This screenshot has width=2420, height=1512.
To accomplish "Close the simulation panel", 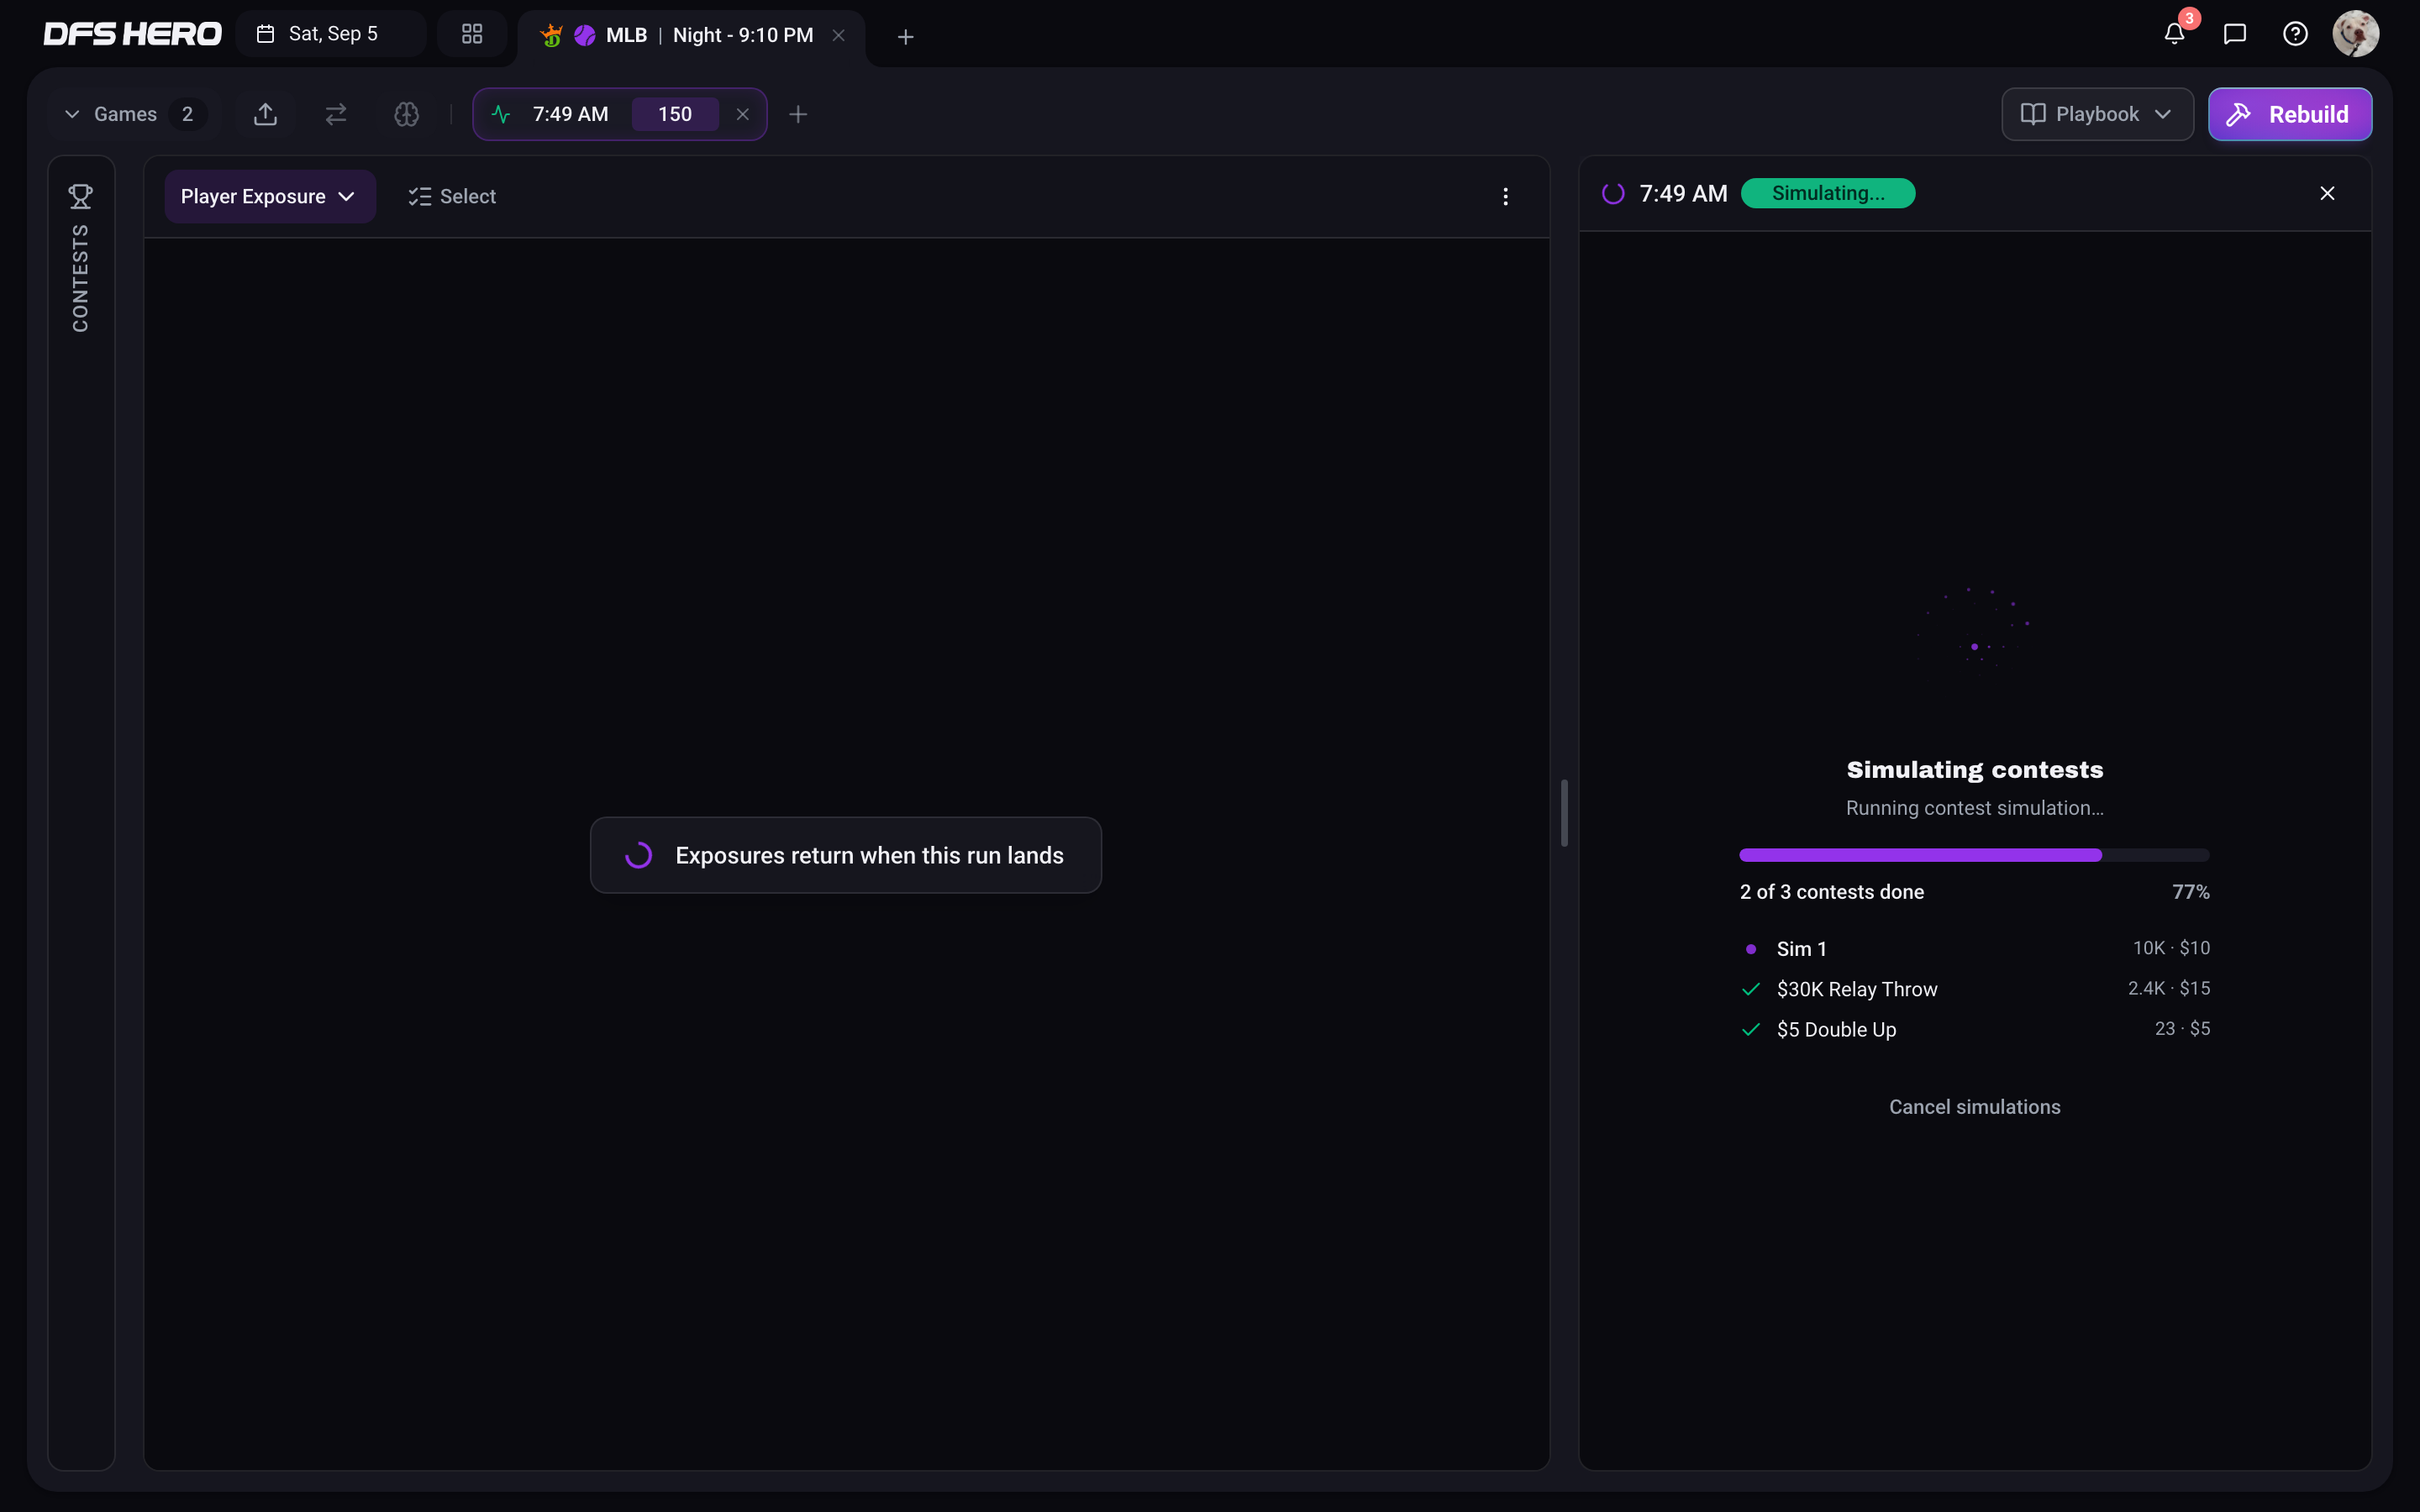I will pos(2327,193).
